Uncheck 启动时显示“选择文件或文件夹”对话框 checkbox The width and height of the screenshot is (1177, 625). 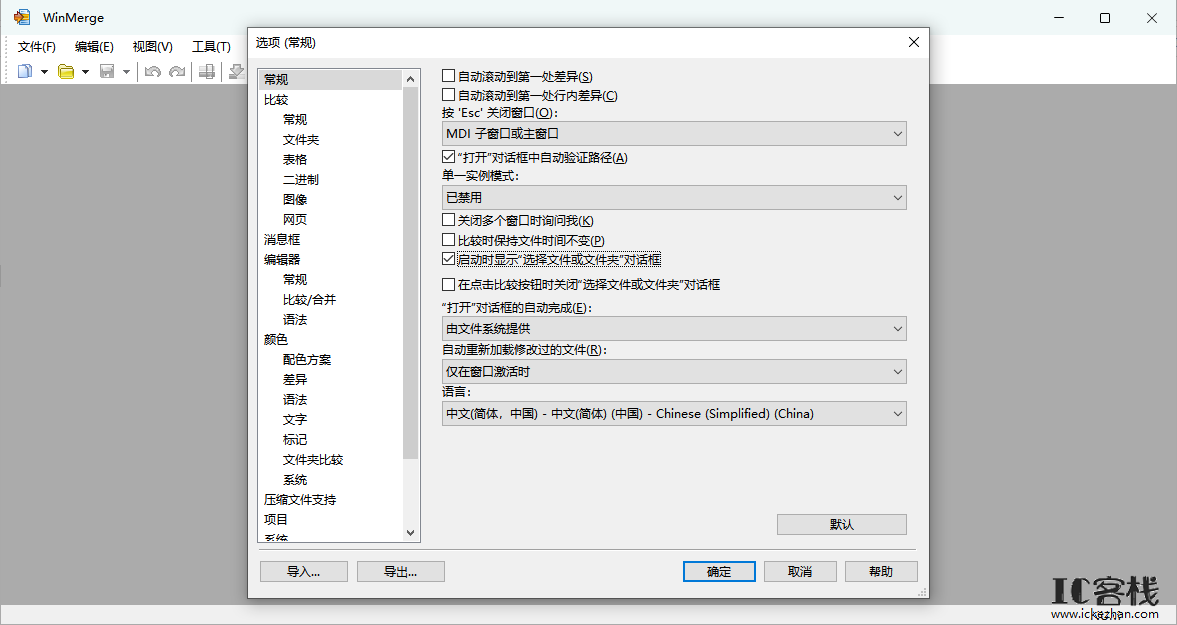tap(448, 260)
